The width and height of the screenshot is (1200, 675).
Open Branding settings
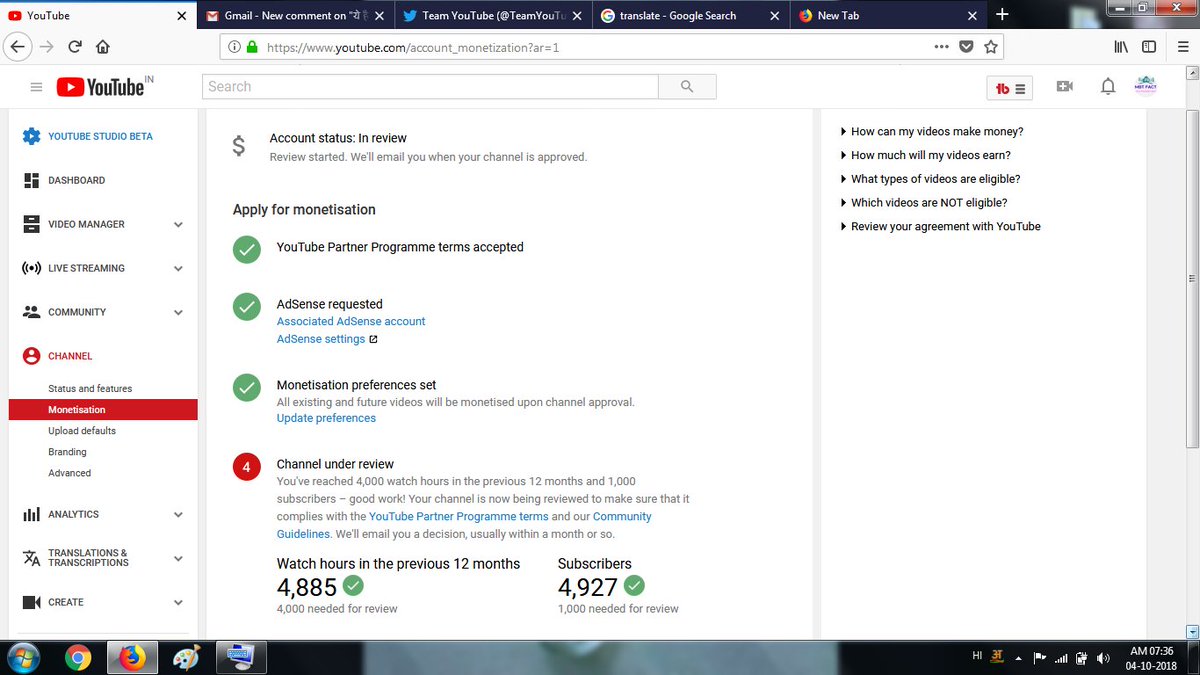(x=67, y=452)
